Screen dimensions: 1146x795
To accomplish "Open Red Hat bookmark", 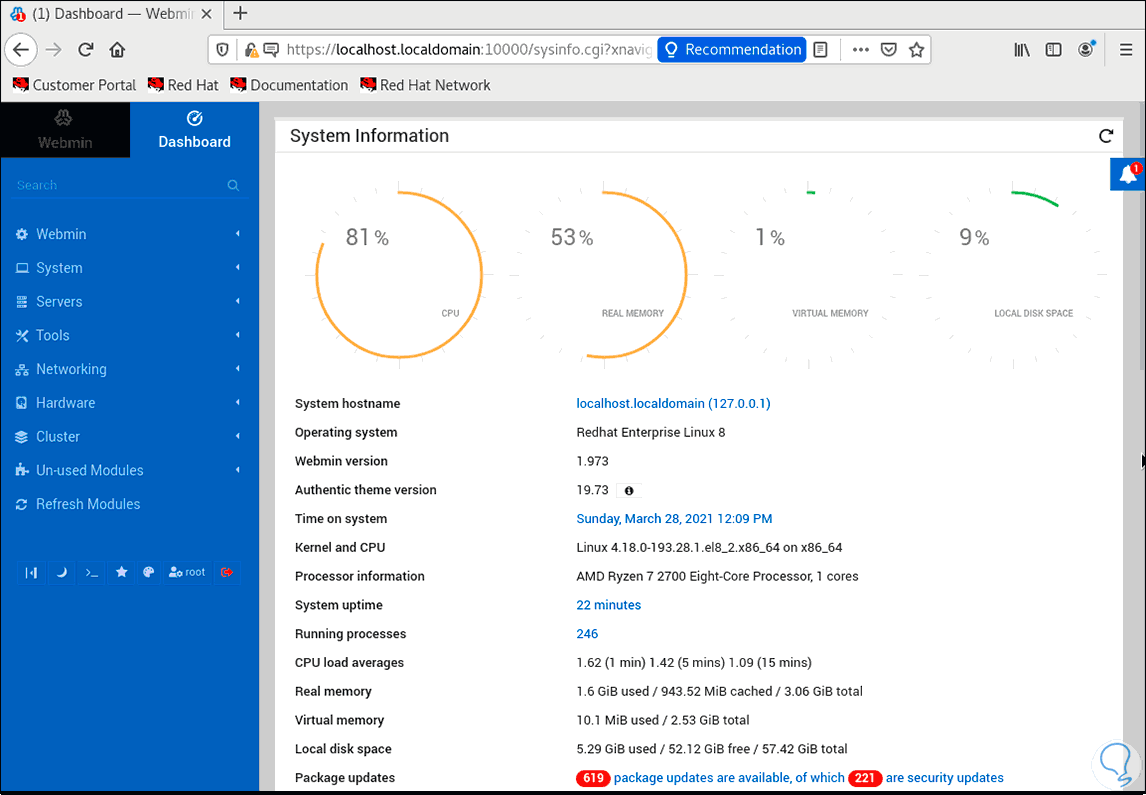I will tap(183, 85).
